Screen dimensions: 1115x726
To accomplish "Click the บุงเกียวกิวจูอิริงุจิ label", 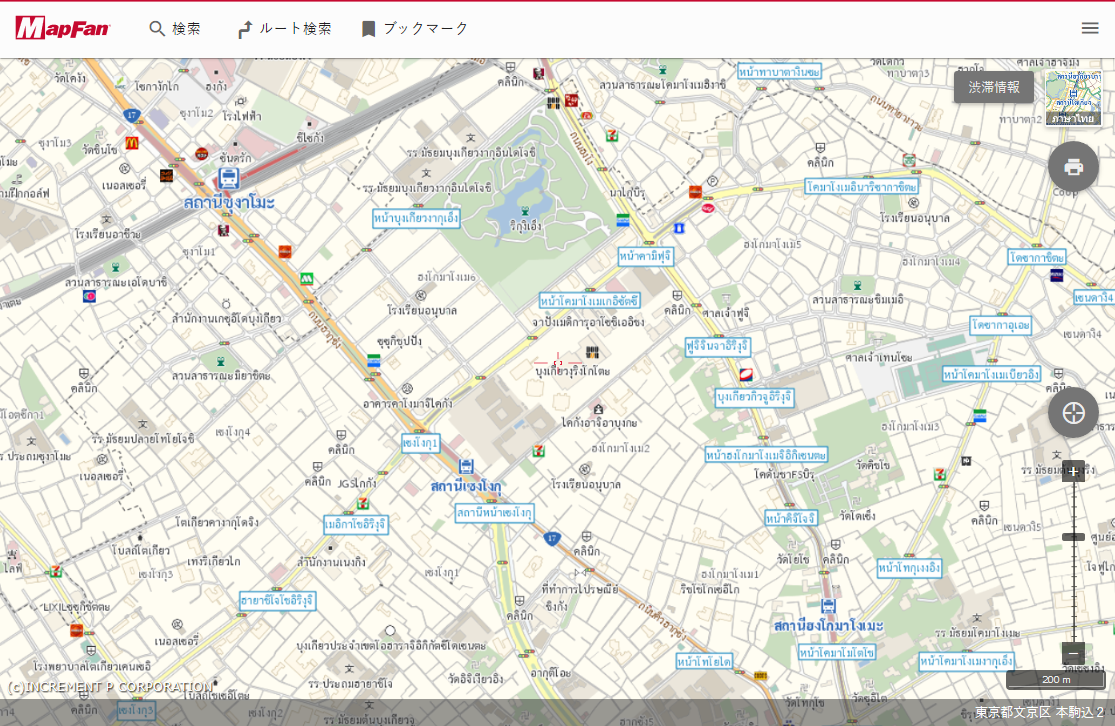I will pos(754,397).
